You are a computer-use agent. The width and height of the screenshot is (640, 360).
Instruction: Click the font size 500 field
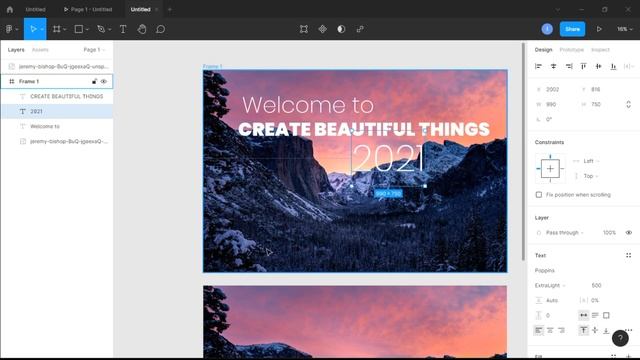pyautogui.click(x=596, y=285)
